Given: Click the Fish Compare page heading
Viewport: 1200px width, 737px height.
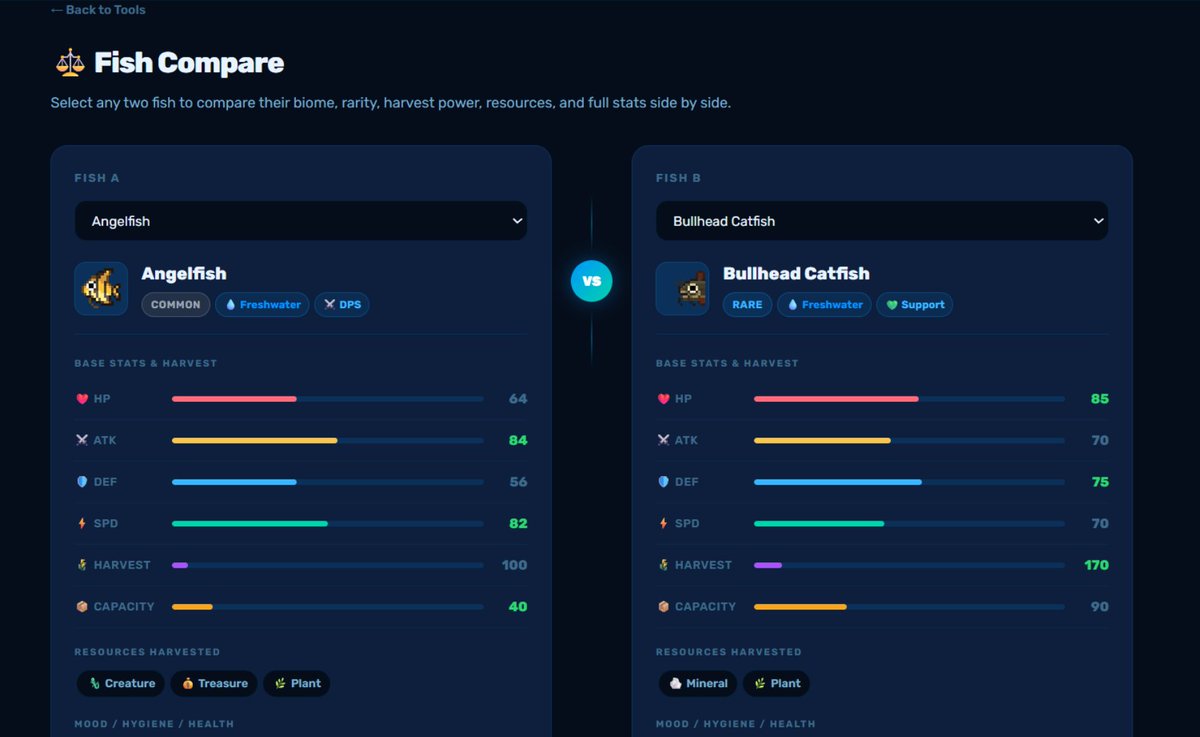Looking at the screenshot, I should pos(189,63).
